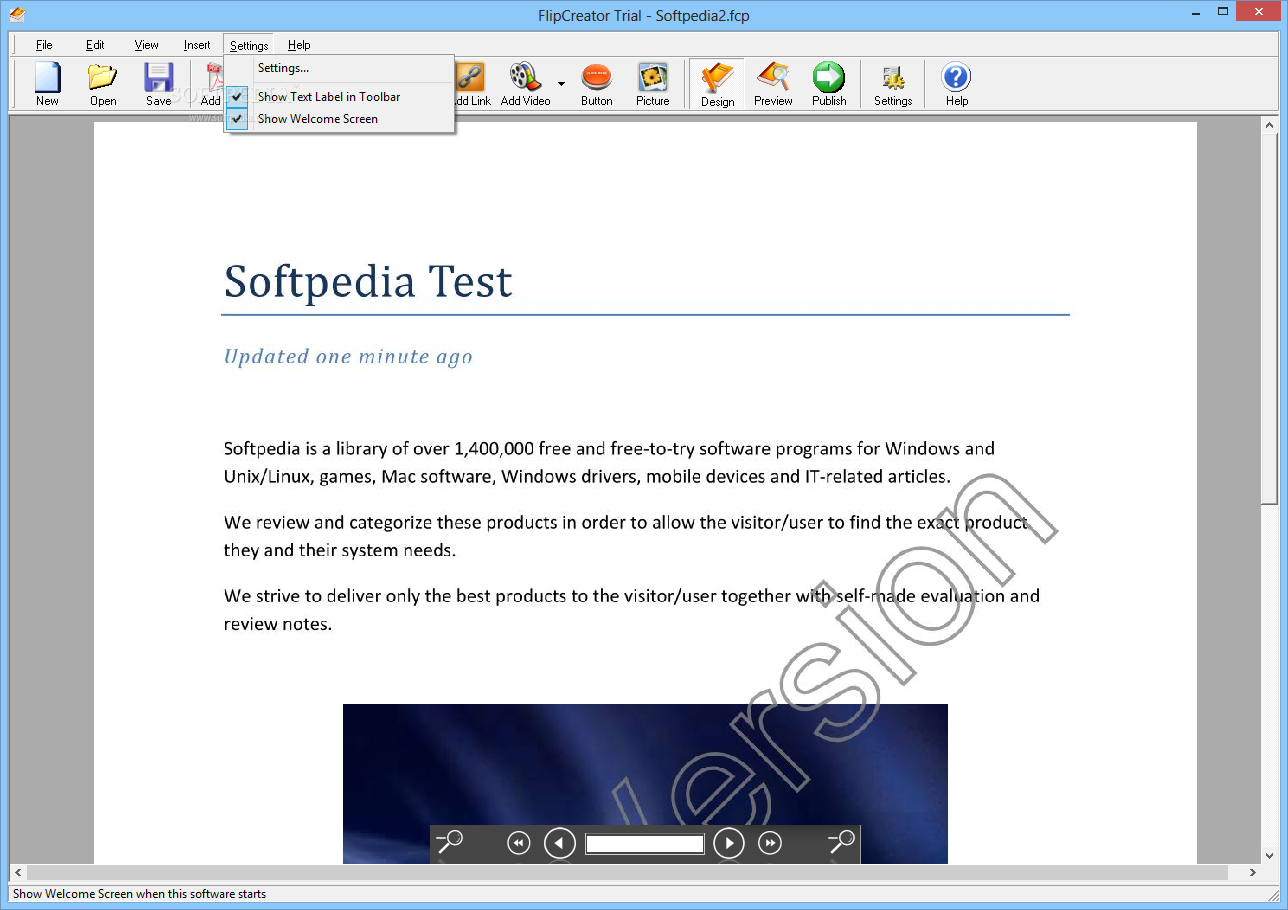The width and height of the screenshot is (1288, 910).
Task: Click the vertical scrollbar down arrow
Action: point(1270,855)
